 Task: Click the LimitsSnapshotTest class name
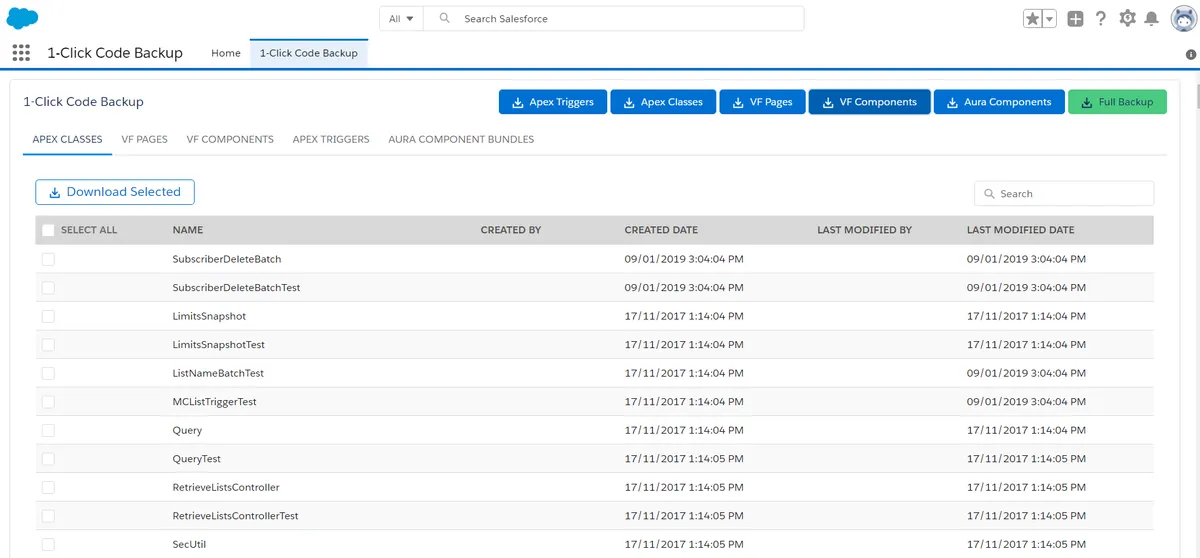click(x=219, y=345)
